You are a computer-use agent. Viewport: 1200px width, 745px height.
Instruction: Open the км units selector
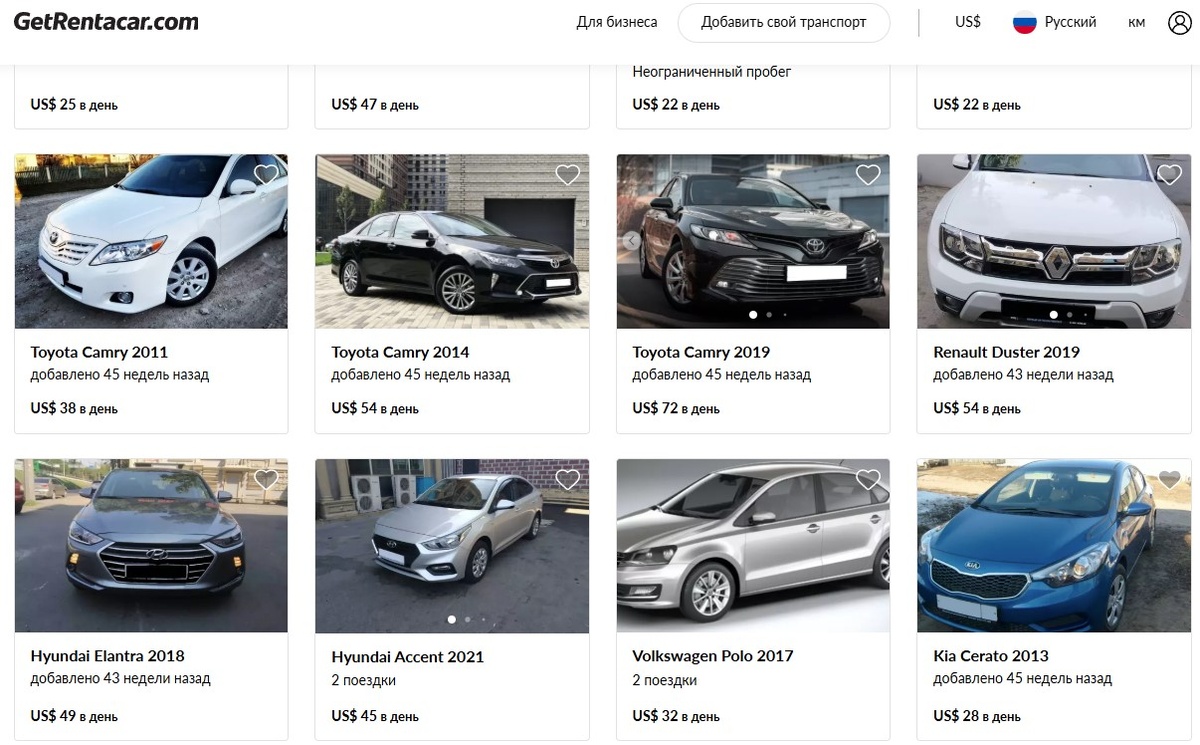click(1135, 21)
